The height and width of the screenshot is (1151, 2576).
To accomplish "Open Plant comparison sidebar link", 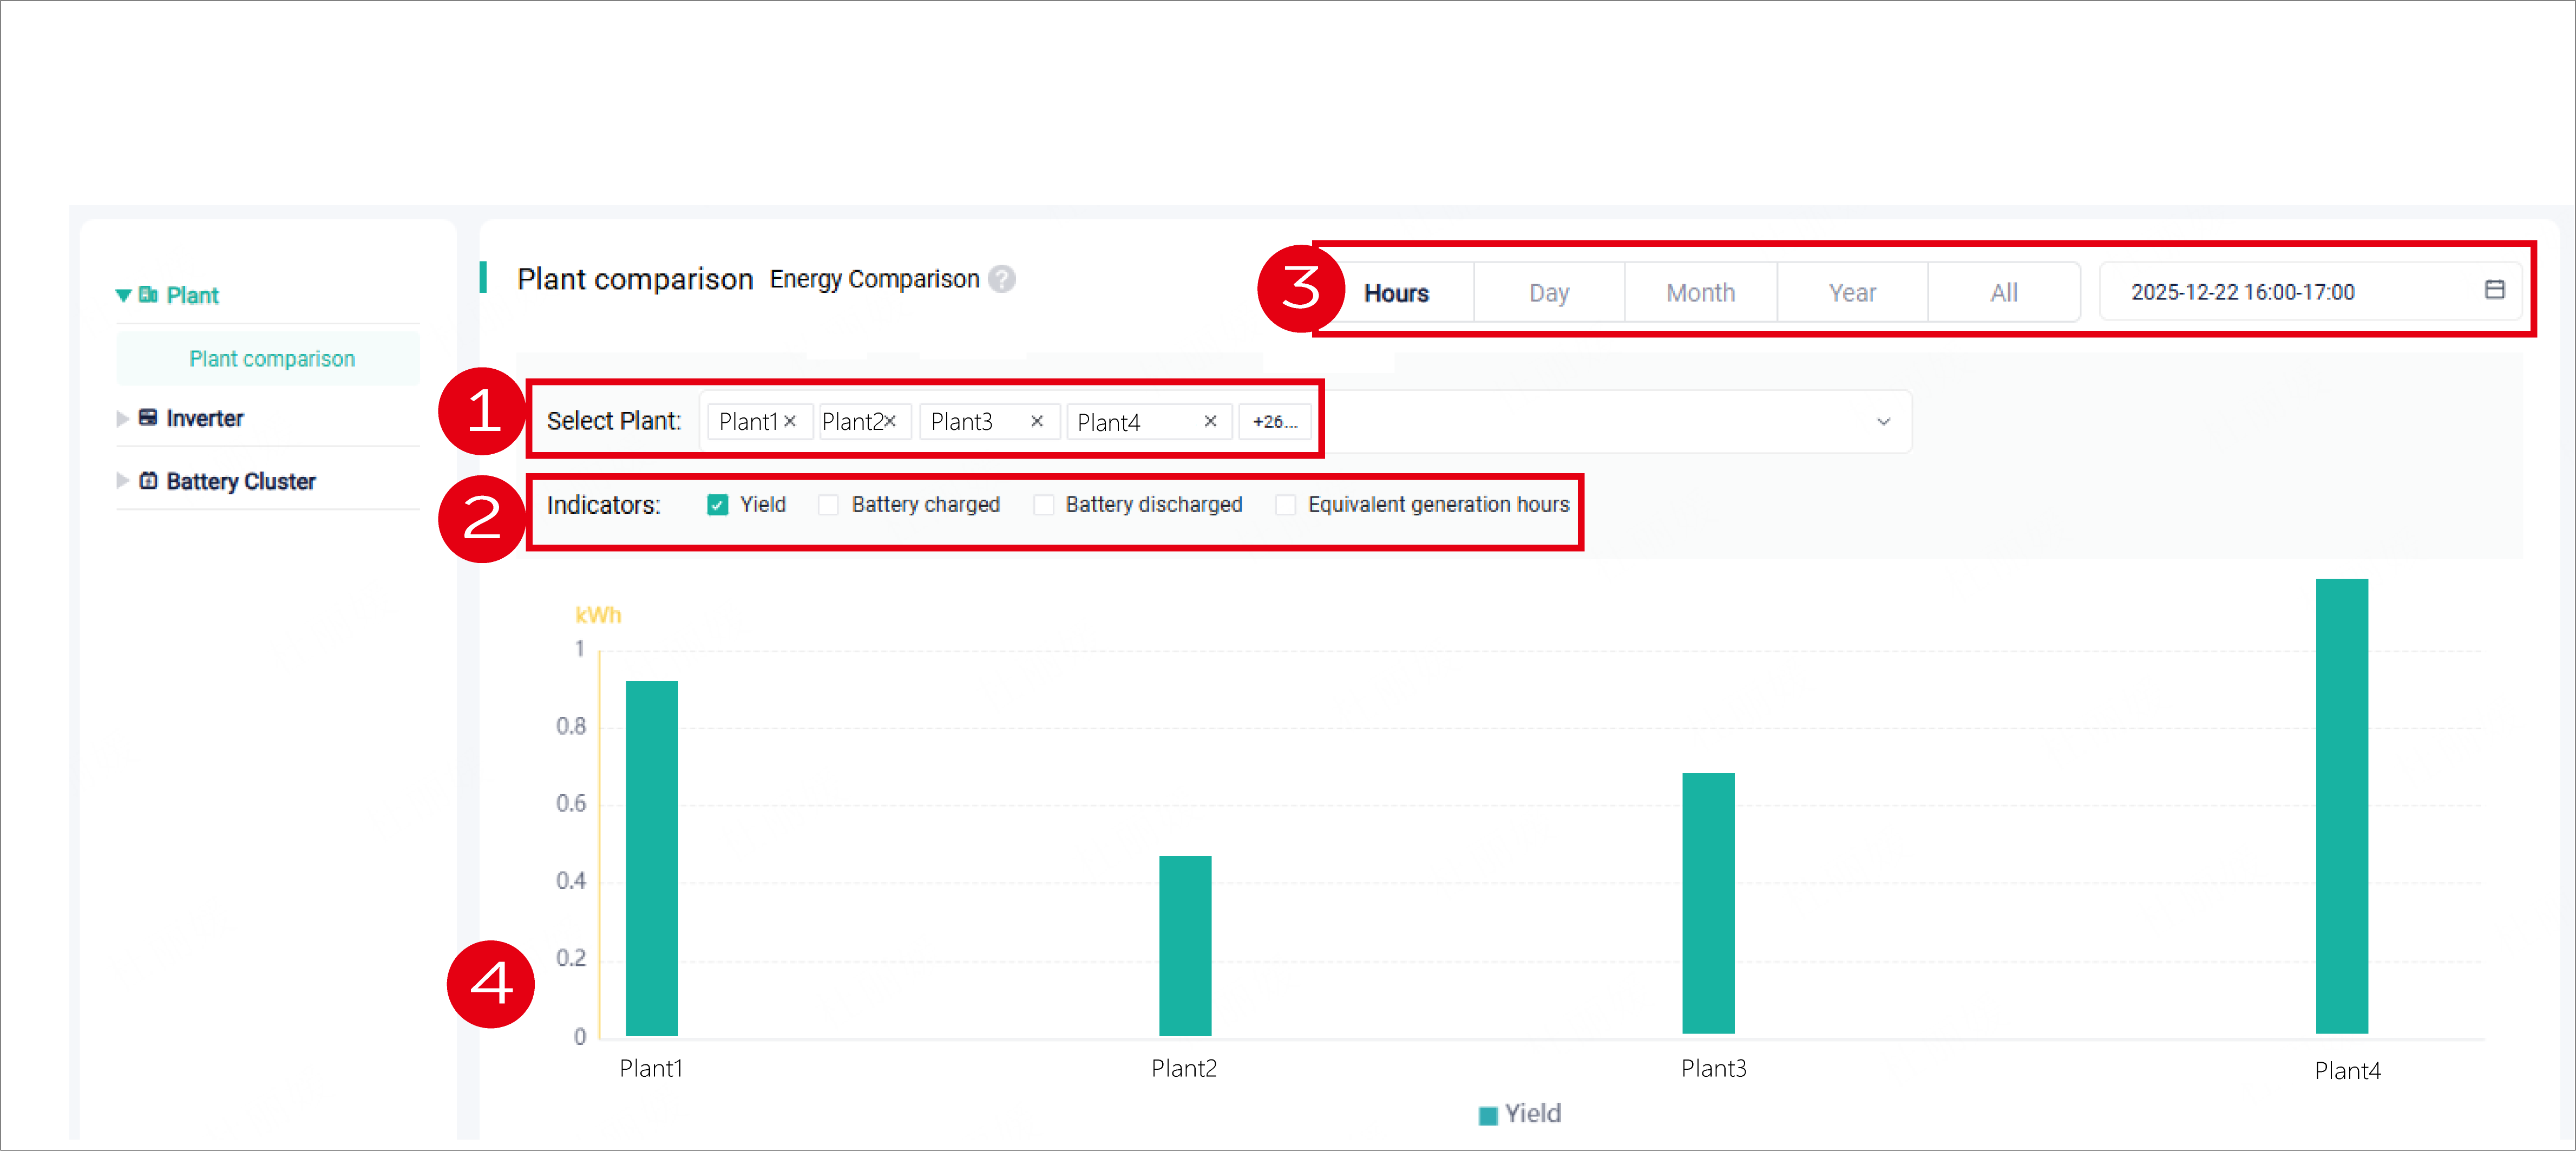I will [272, 359].
